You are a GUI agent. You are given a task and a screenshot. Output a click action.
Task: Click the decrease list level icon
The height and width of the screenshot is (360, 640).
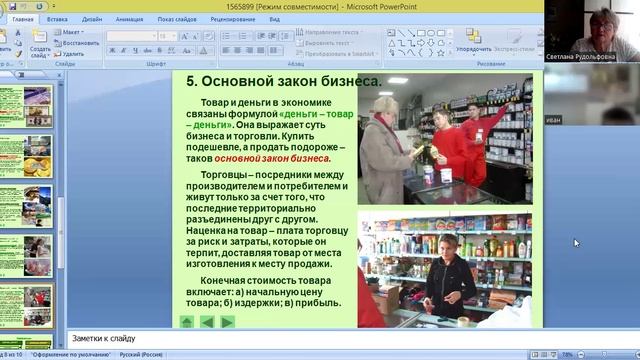[x=261, y=36]
